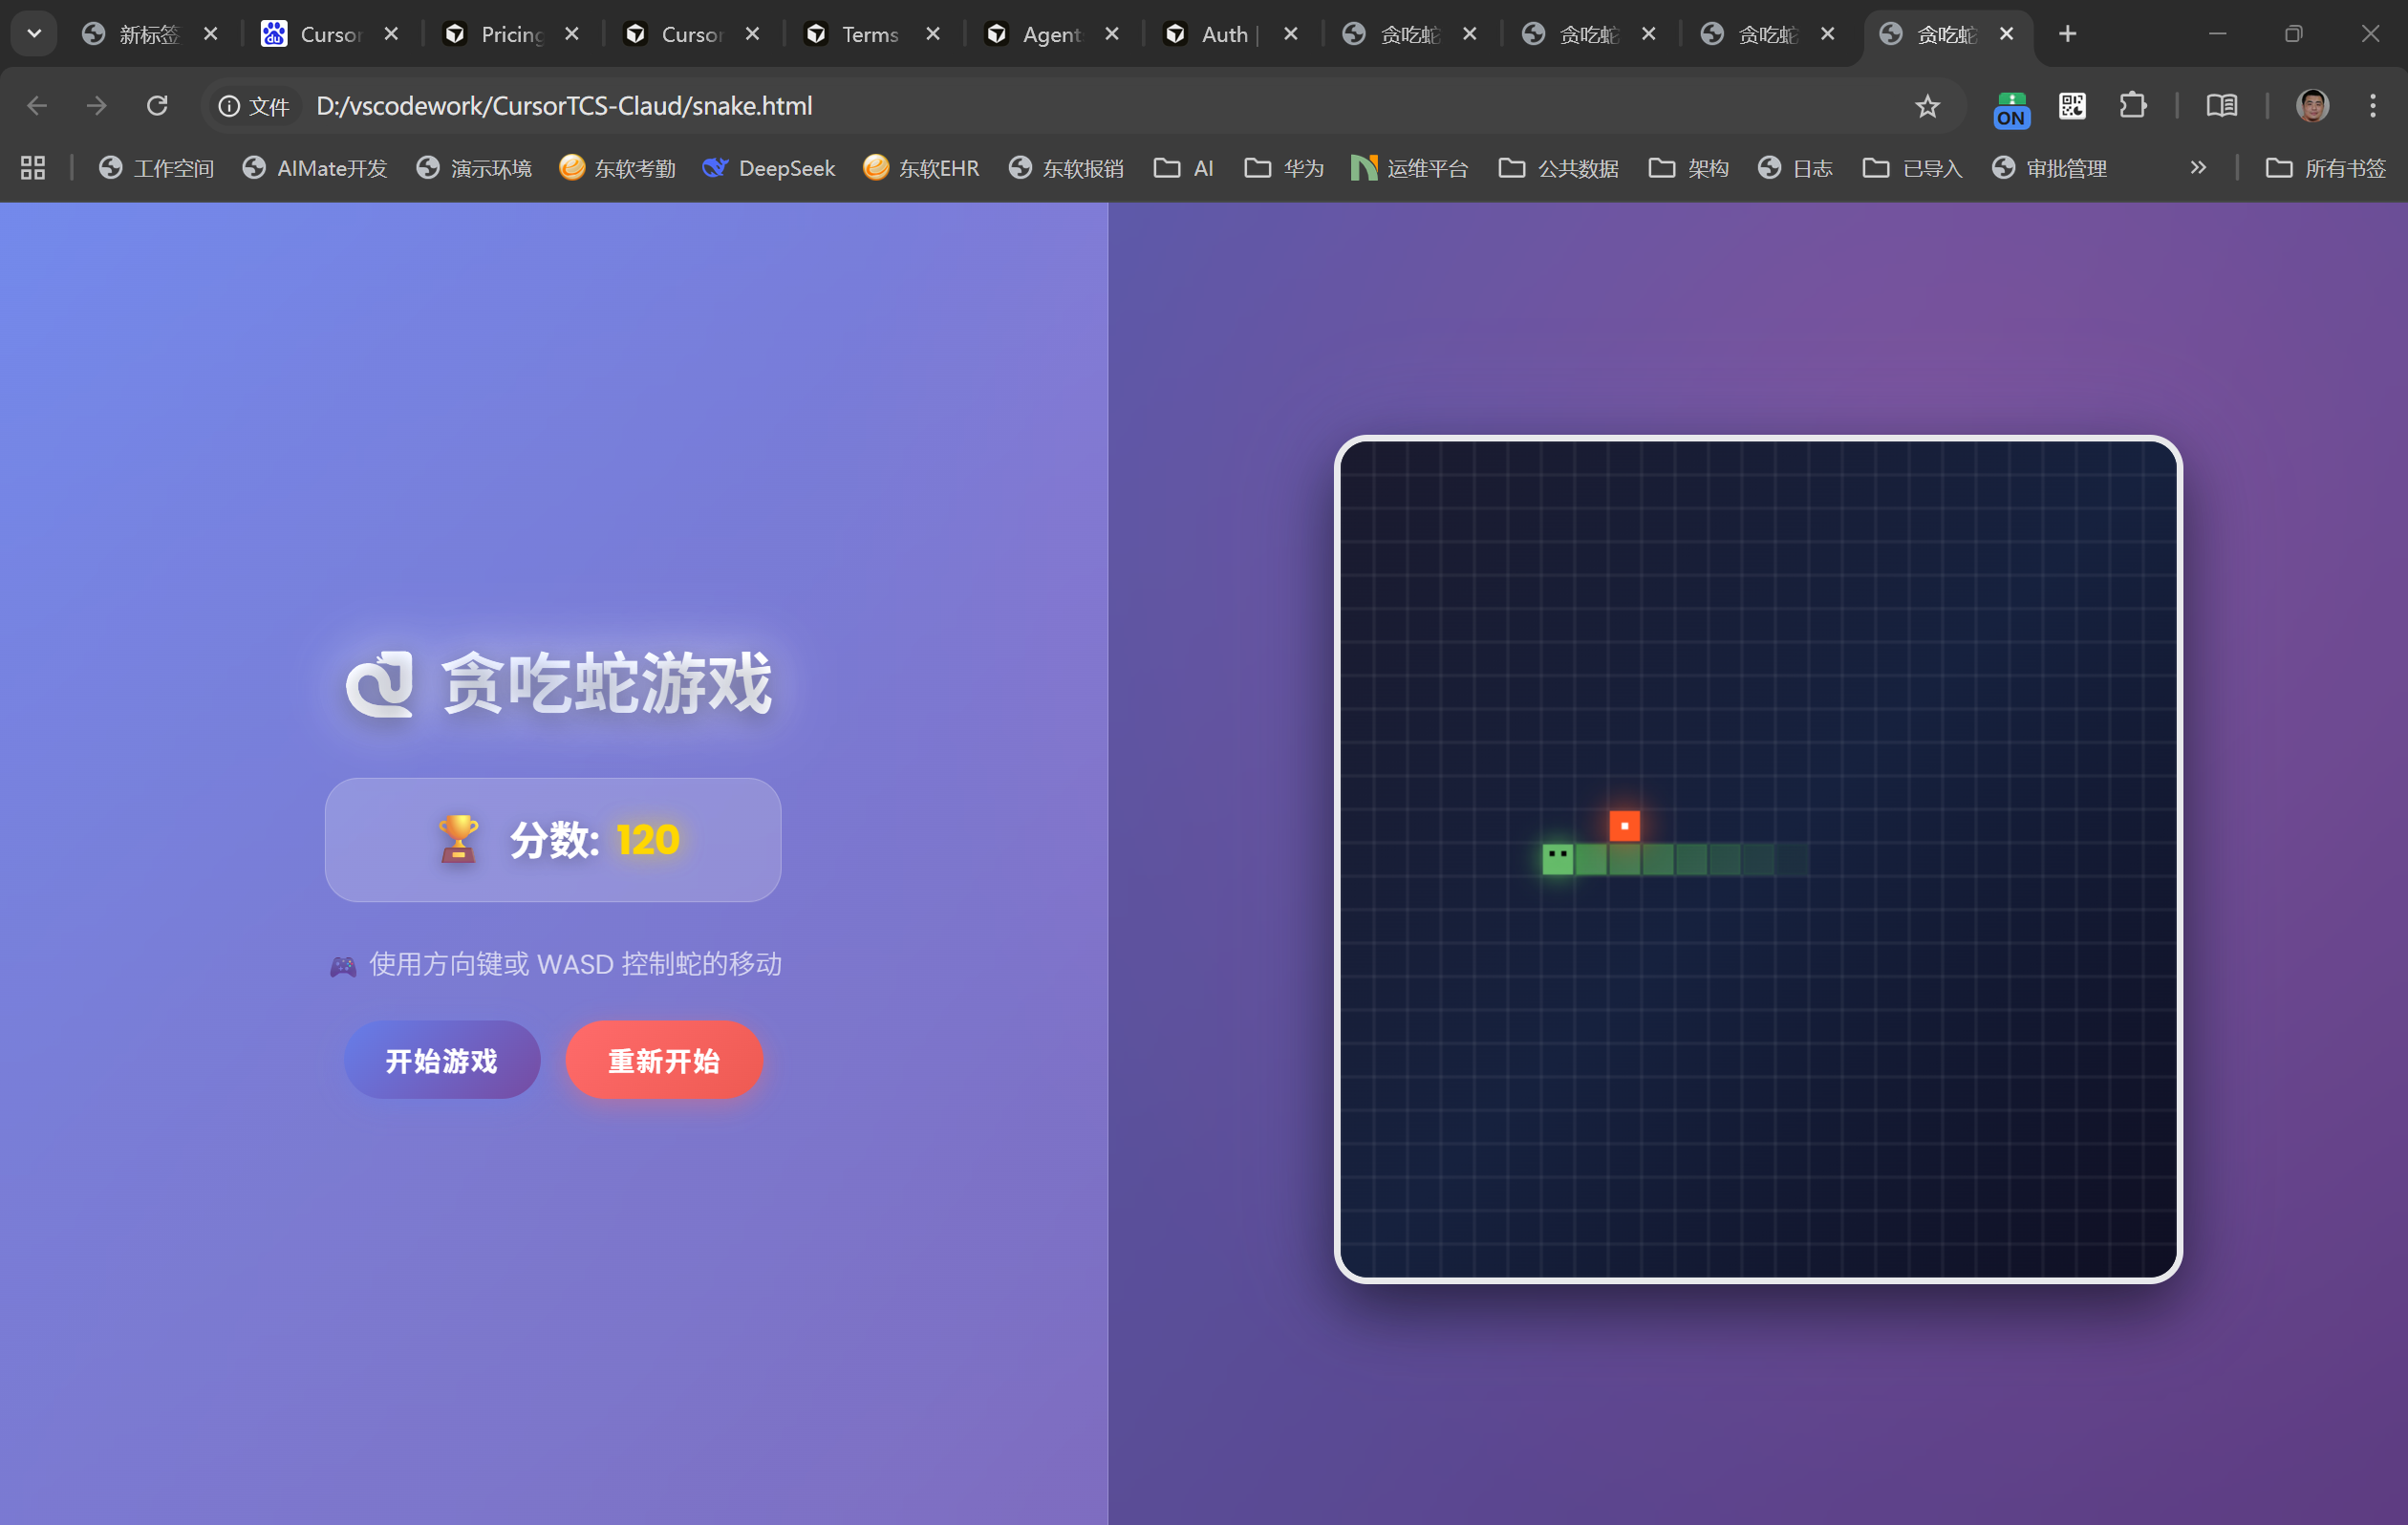The height and width of the screenshot is (1525, 2408).
Task: Click the 重新开始 button
Action: pyautogui.click(x=664, y=1060)
